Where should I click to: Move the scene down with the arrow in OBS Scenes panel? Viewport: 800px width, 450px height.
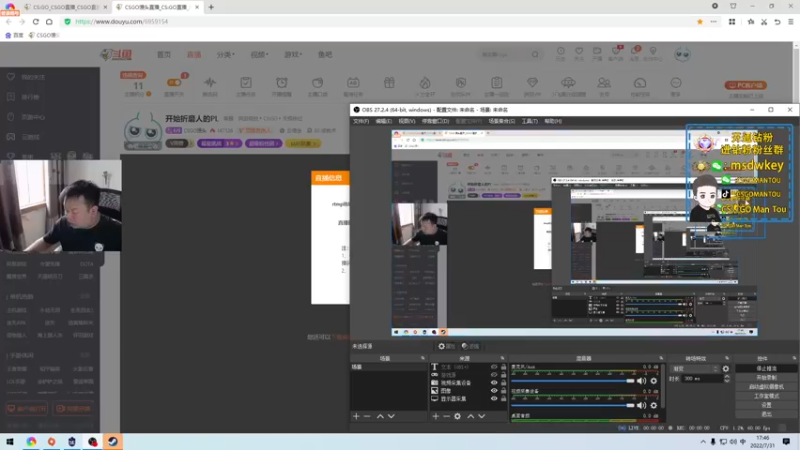[x=391, y=416]
